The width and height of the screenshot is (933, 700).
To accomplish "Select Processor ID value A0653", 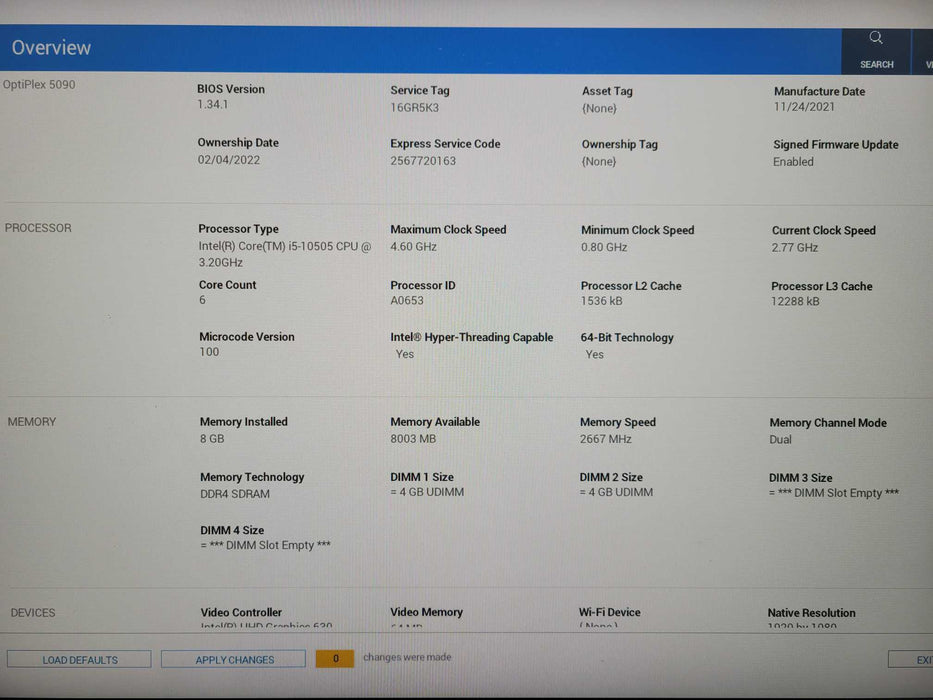I will pyautogui.click(x=407, y=301).
